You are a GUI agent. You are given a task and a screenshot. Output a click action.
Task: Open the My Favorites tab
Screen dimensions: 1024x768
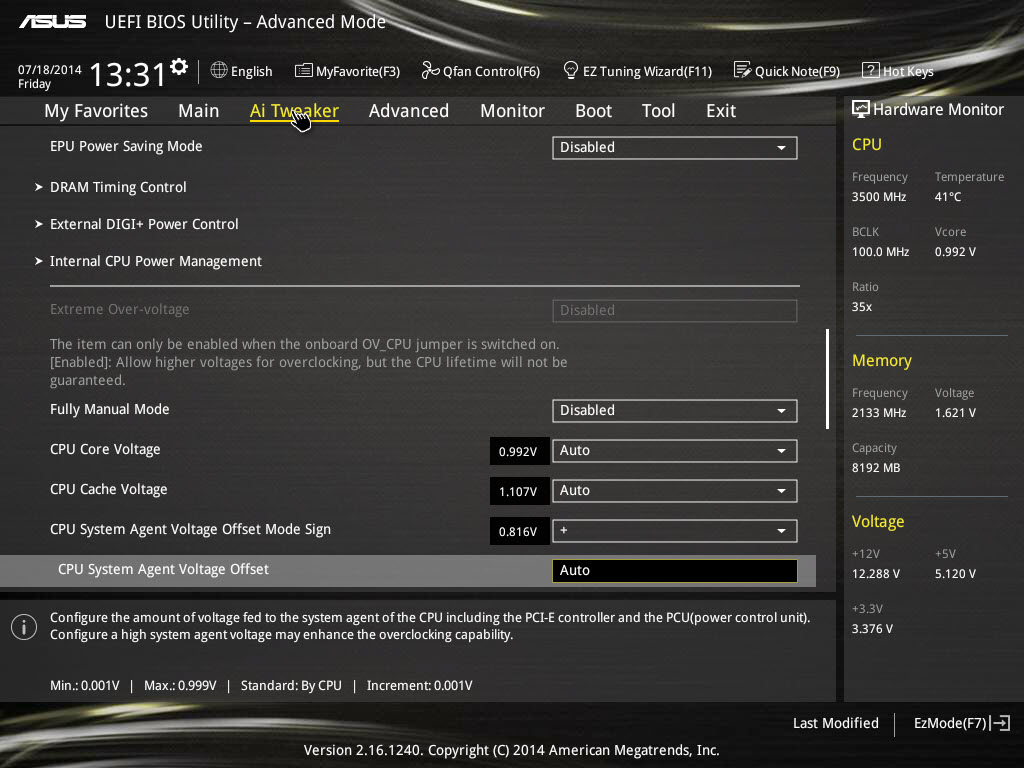96,111
